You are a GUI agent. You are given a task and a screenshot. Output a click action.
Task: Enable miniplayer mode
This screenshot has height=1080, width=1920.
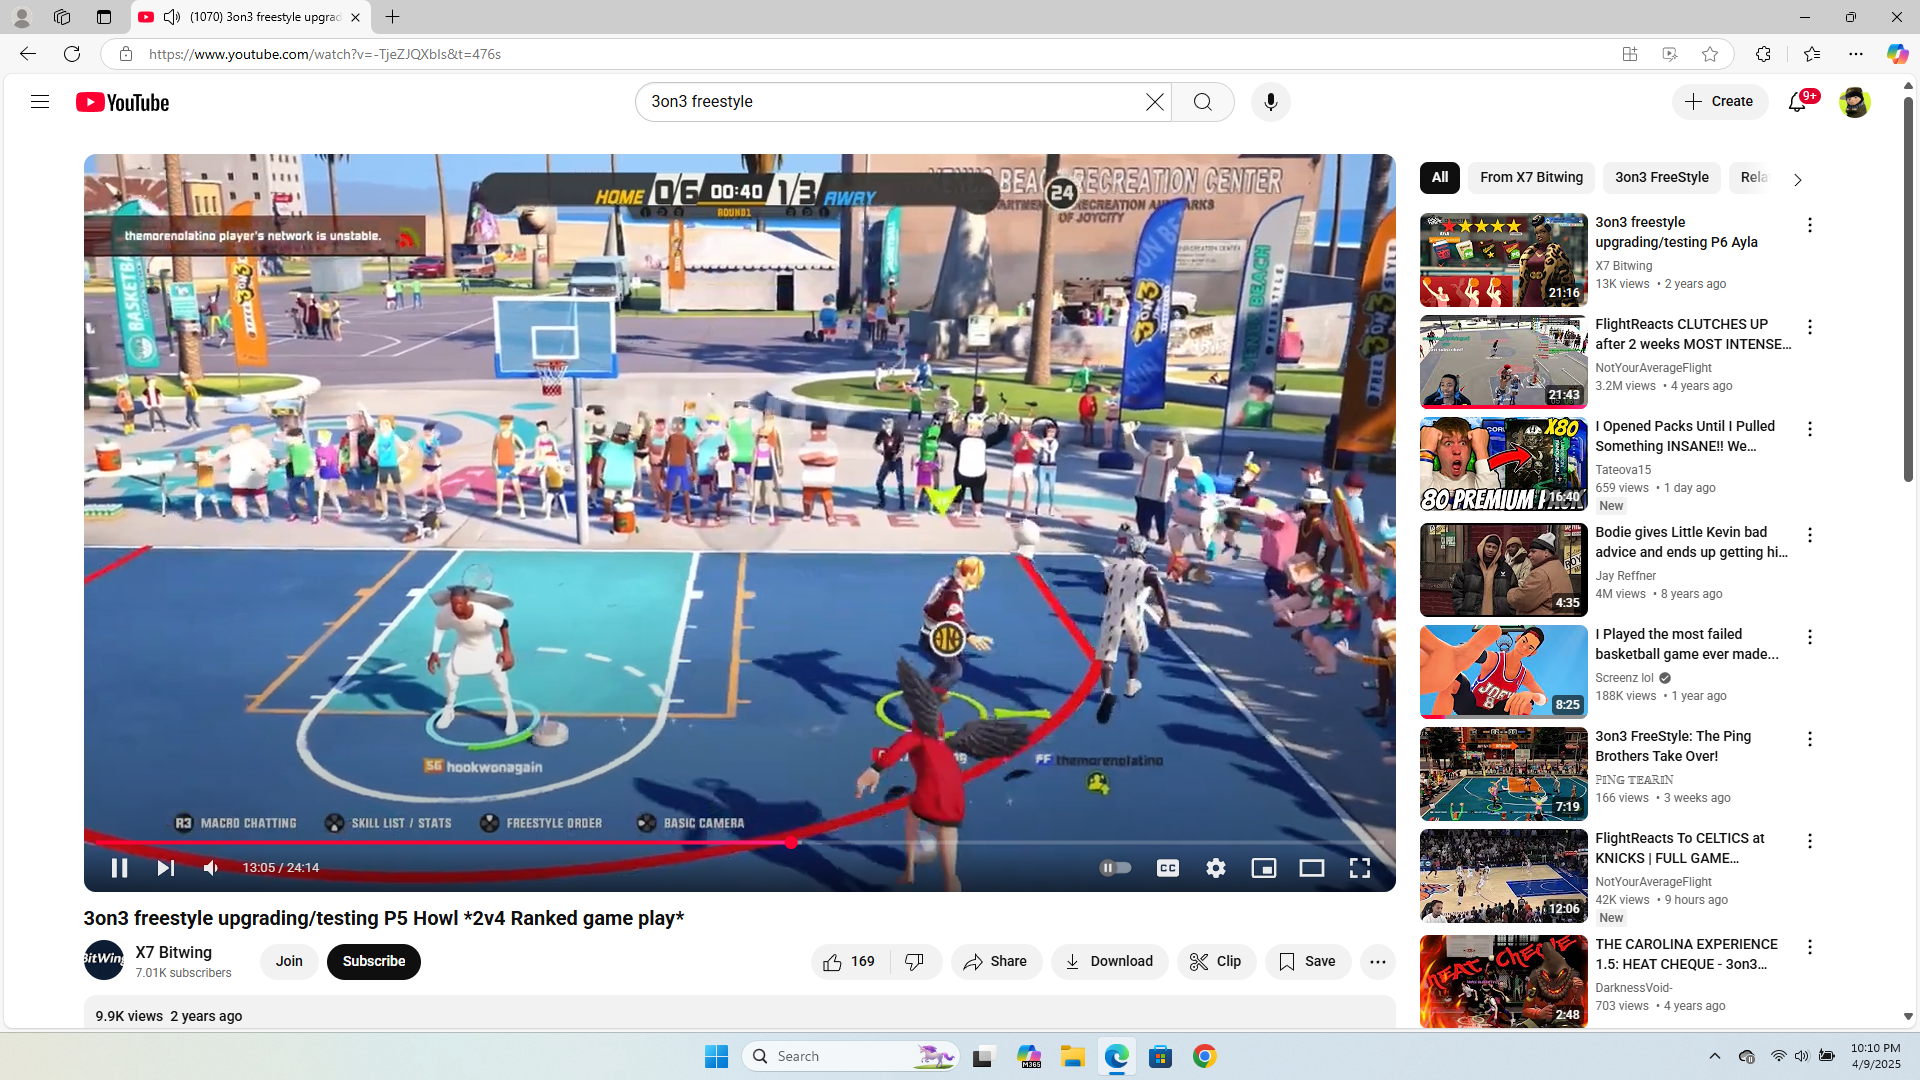pyautogui.click(x=1263, y=868)
